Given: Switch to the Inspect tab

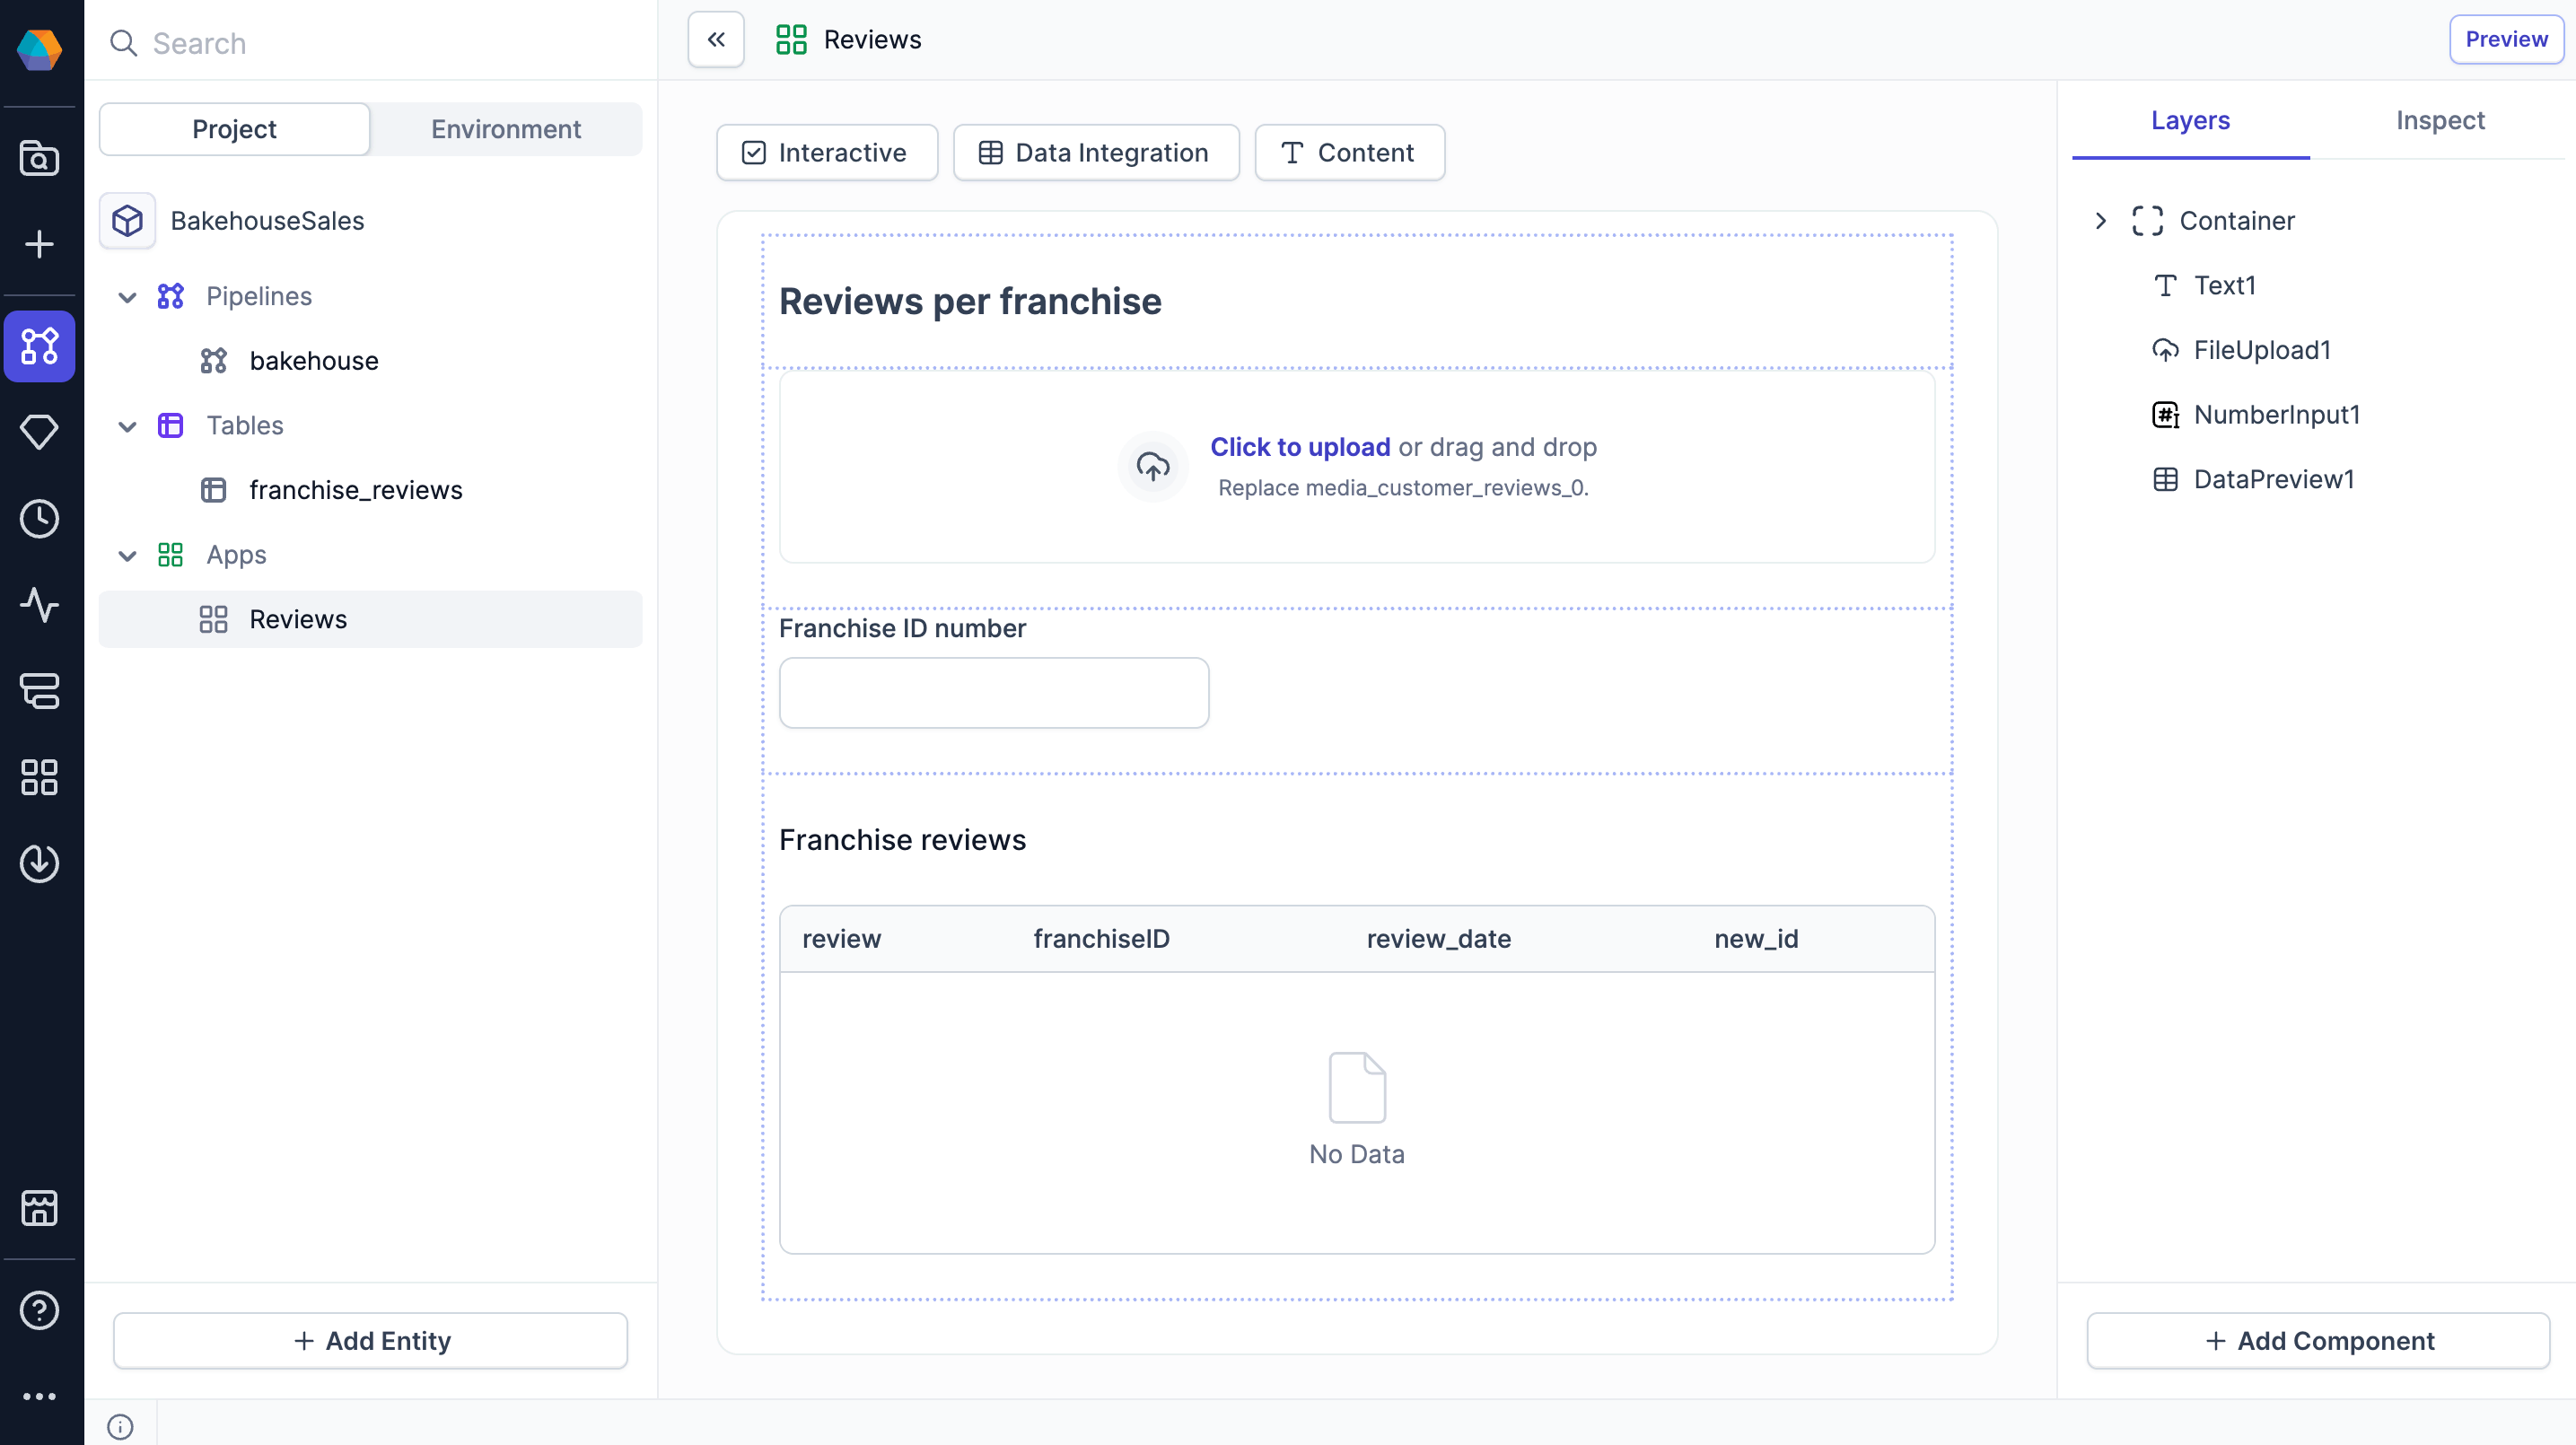Looking at the screenshot, I should 2440,120.
